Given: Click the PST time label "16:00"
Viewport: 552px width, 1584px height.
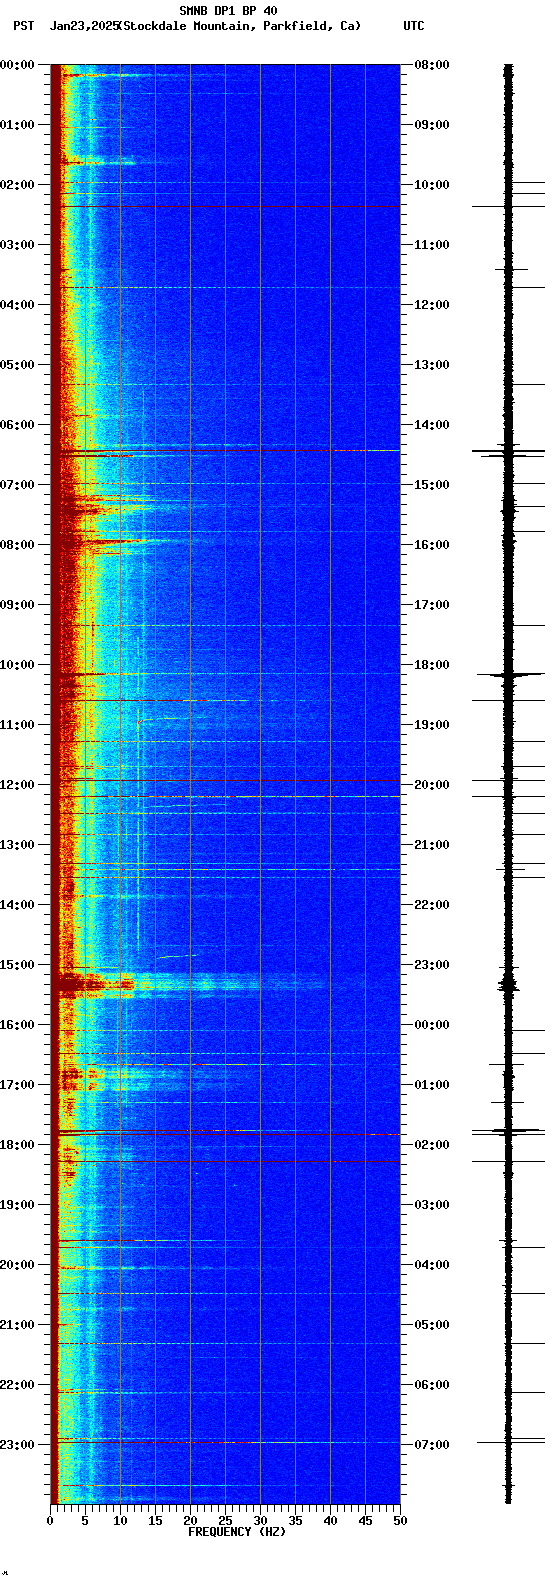Looking at the screenshot, I should point(18,1024).
